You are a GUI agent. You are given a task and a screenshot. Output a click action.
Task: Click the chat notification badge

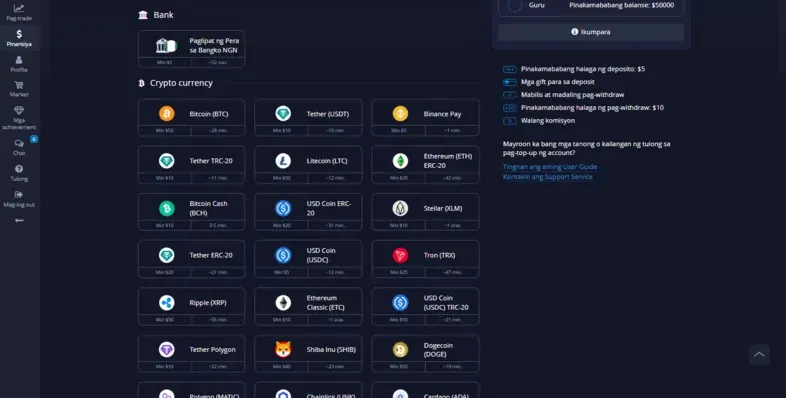[34, 139]
